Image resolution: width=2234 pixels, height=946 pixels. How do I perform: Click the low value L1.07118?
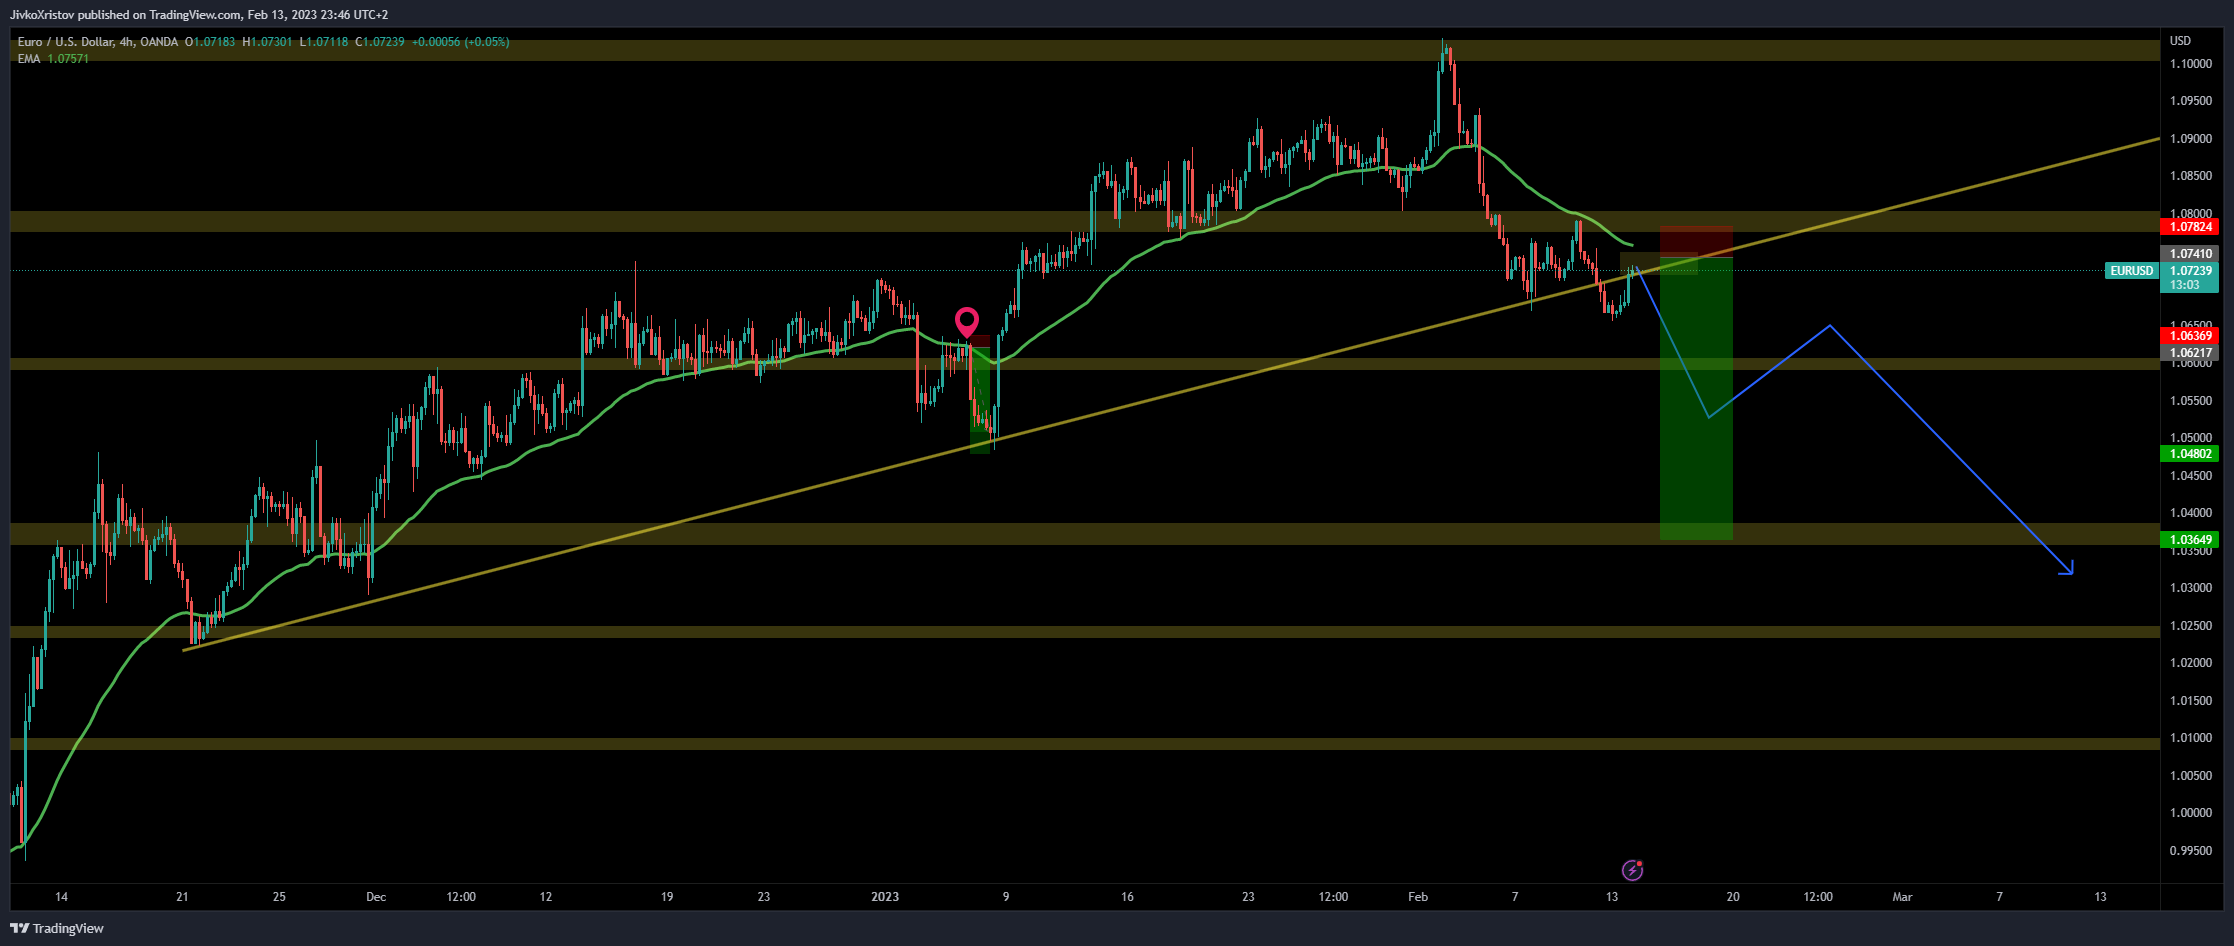point(324,42)
